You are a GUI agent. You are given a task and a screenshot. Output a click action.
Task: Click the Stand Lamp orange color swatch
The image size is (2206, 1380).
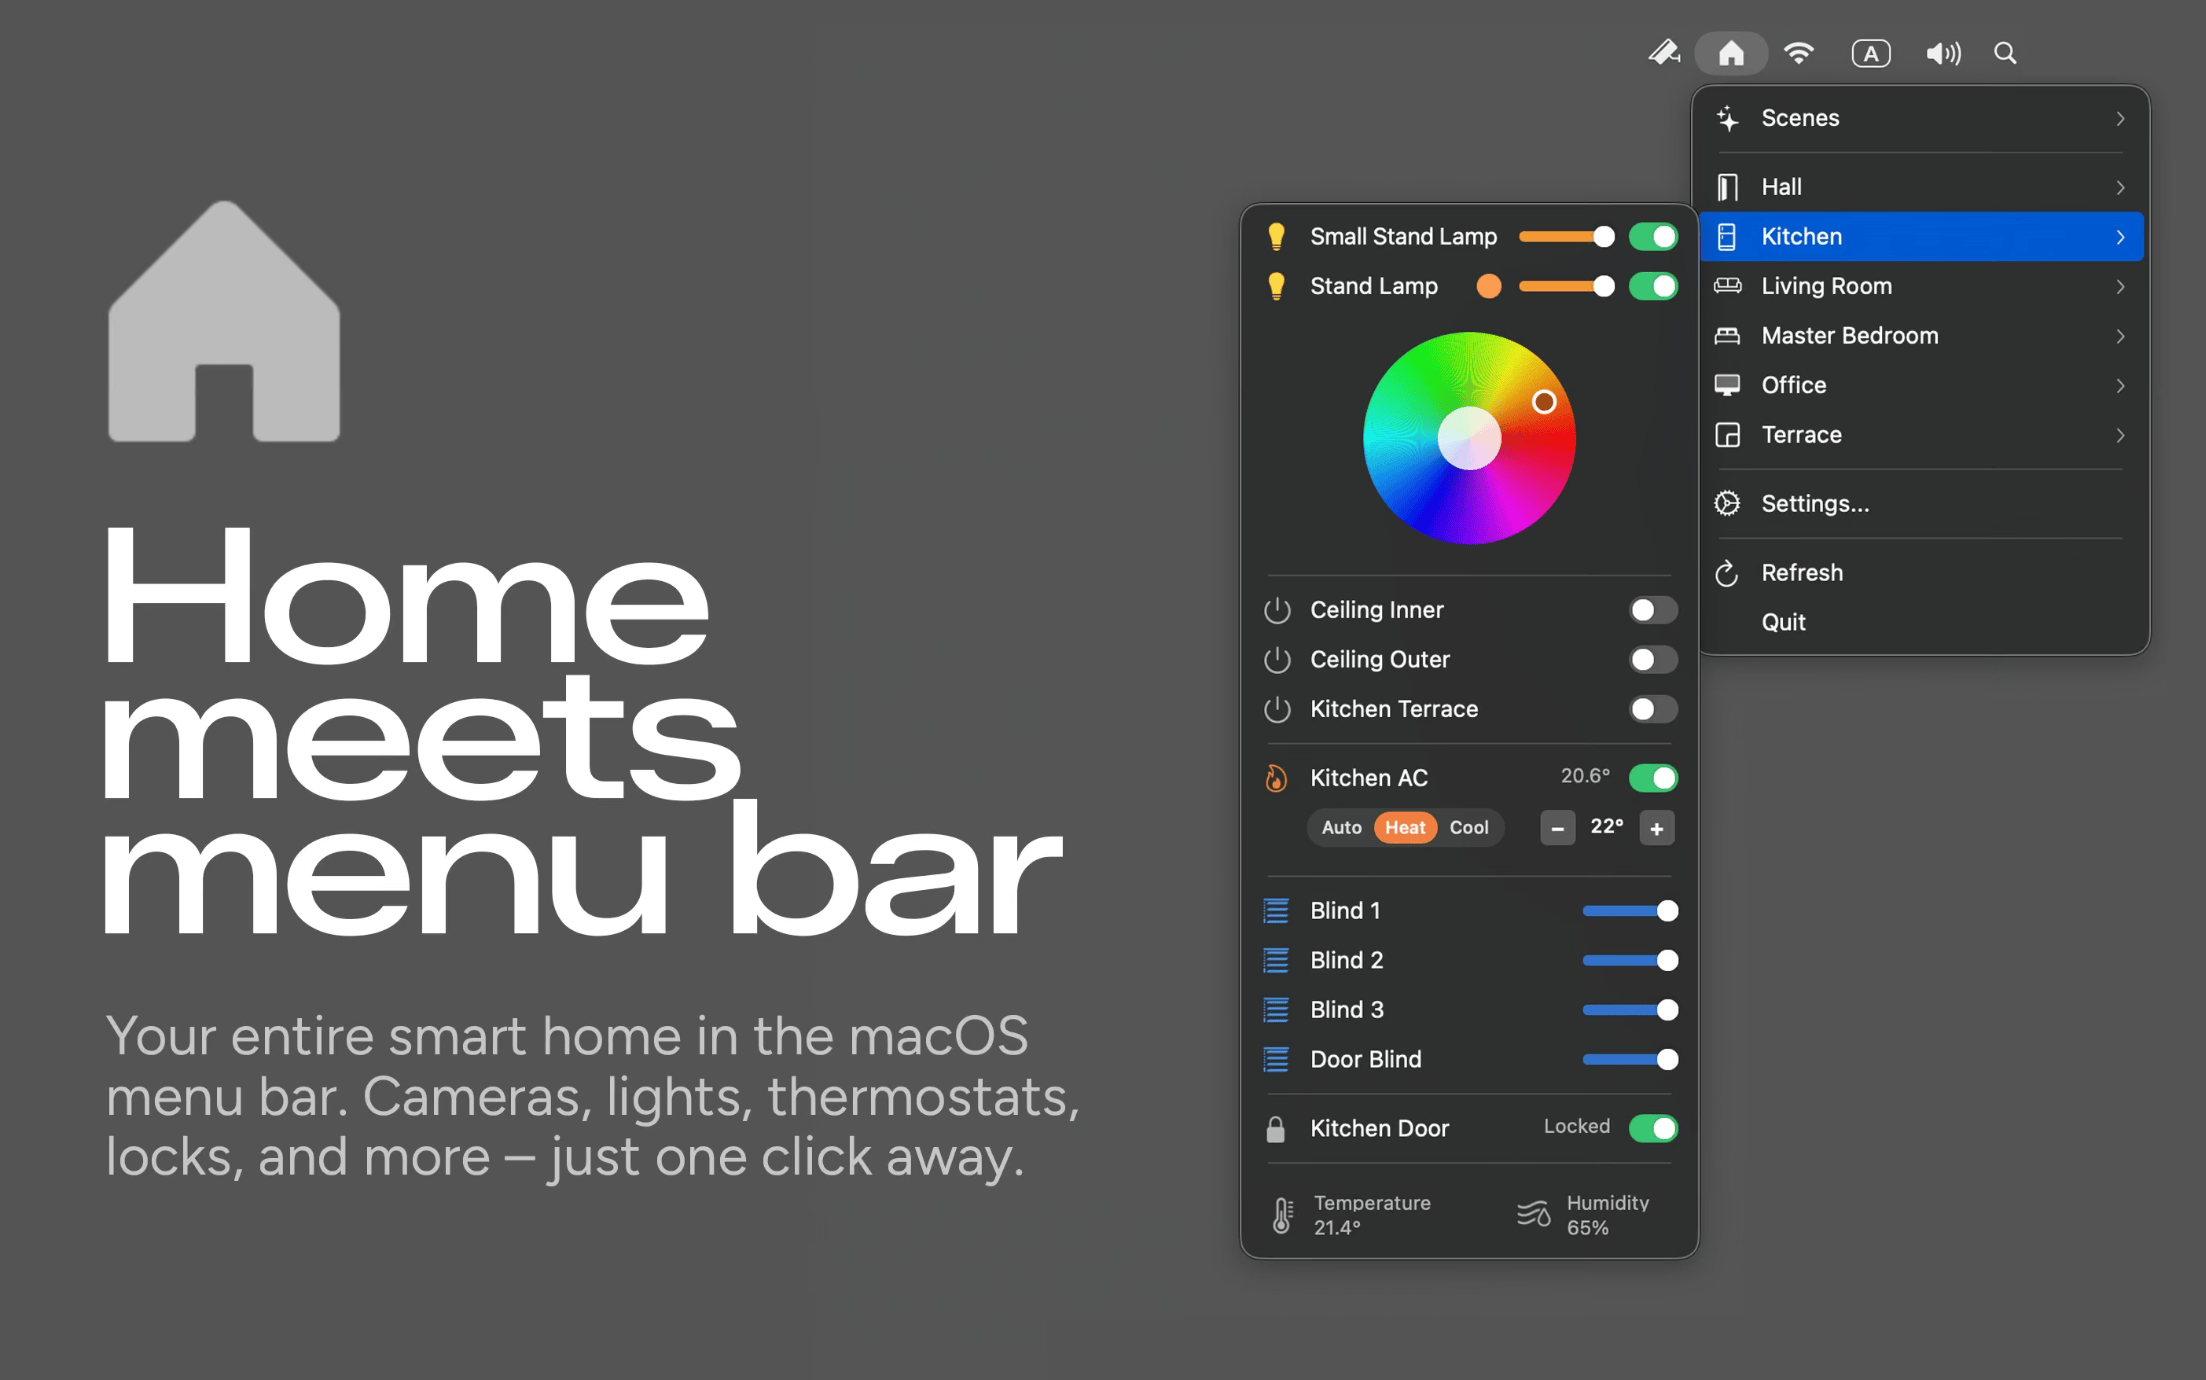click(x=1488, y=287)
